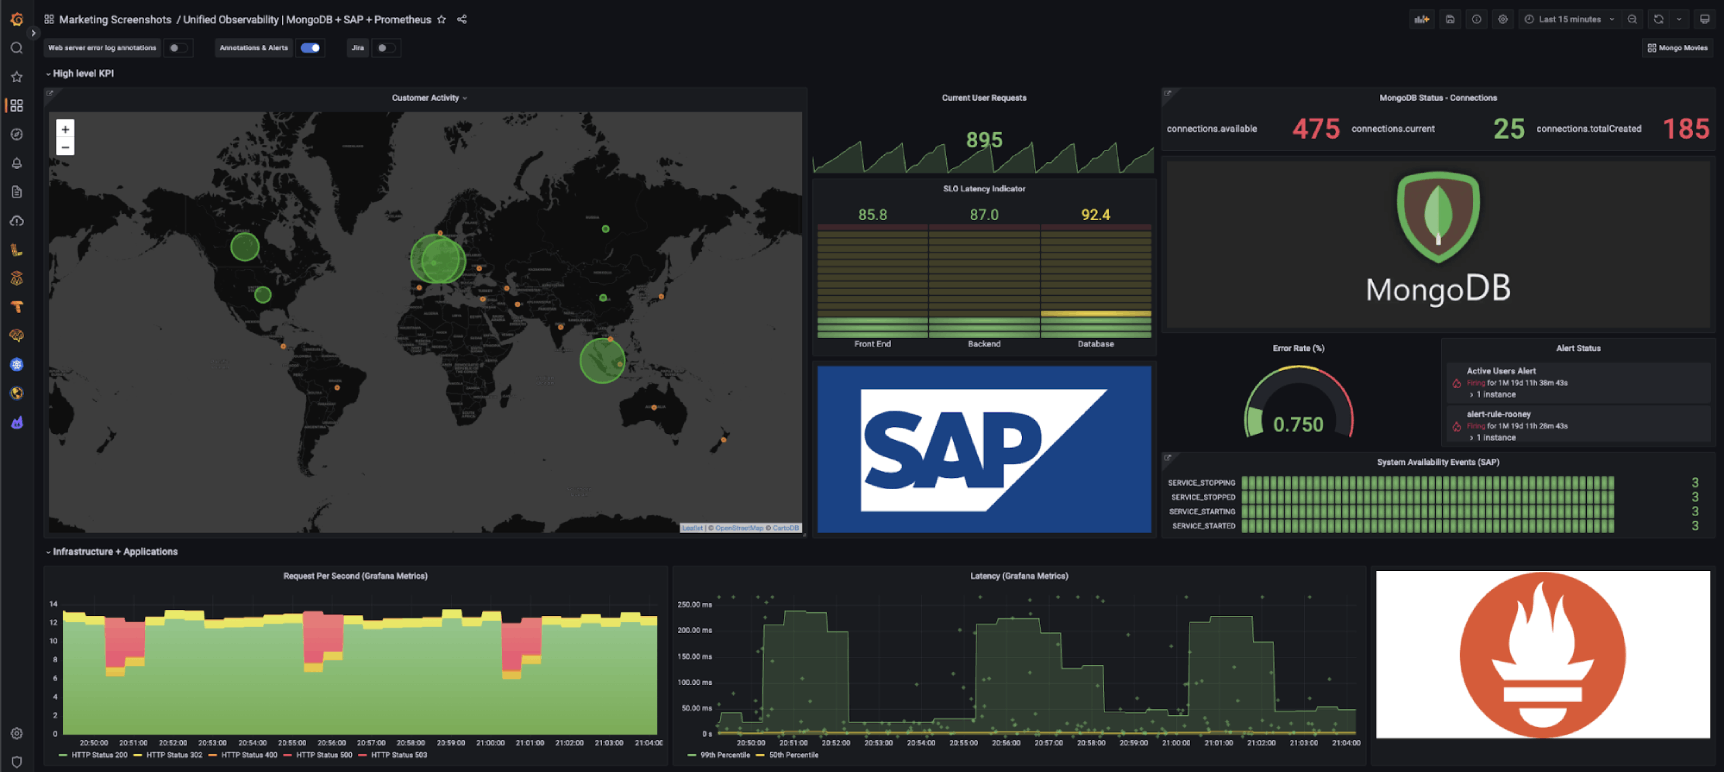Click the Prometheus flame logo panel
The height and width of the screenshot is (772, 1724).
pos(1542,654)
